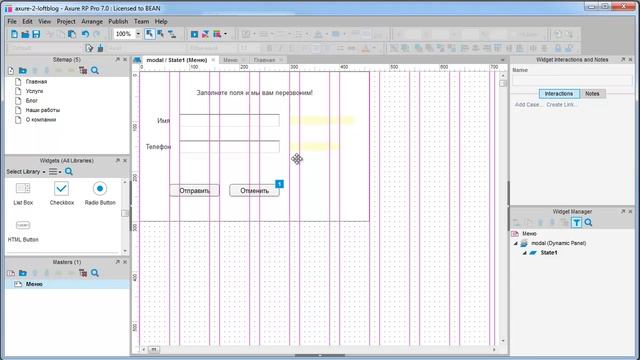
Task: Add a folder in Sitemap panel
Action: tap(22, 71)
